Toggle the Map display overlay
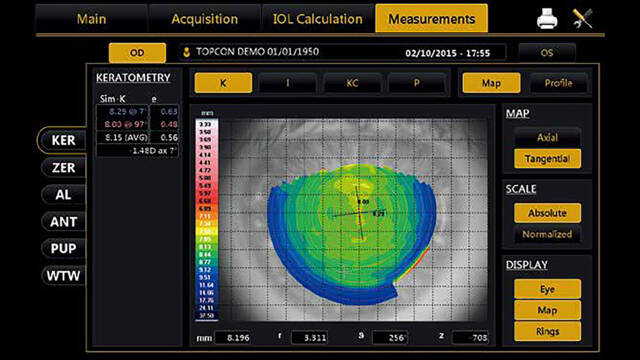Image resolution: width=640 pixels, height=360 pixels. [x=547, y=310]
